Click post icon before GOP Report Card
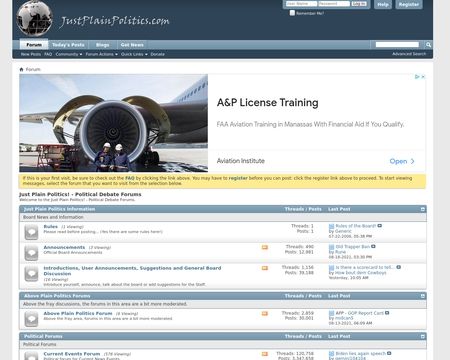The image size is (450, 360). (x=331, y=313)
